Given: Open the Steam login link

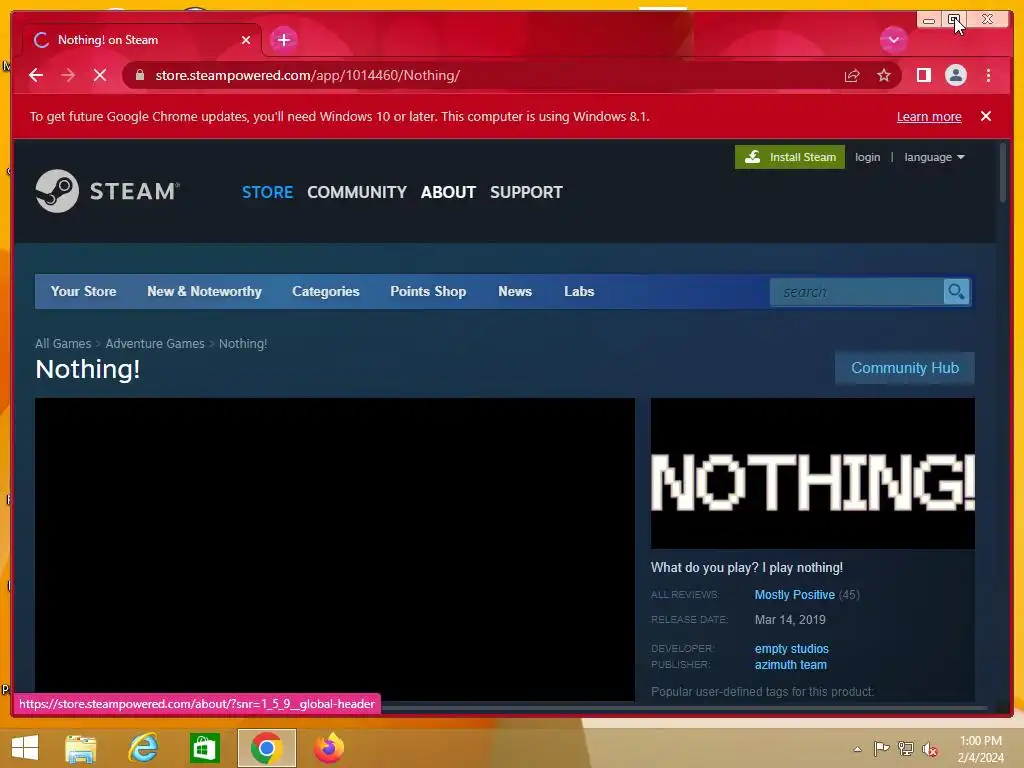Looking at the screenshot, I should pos(867,157).
